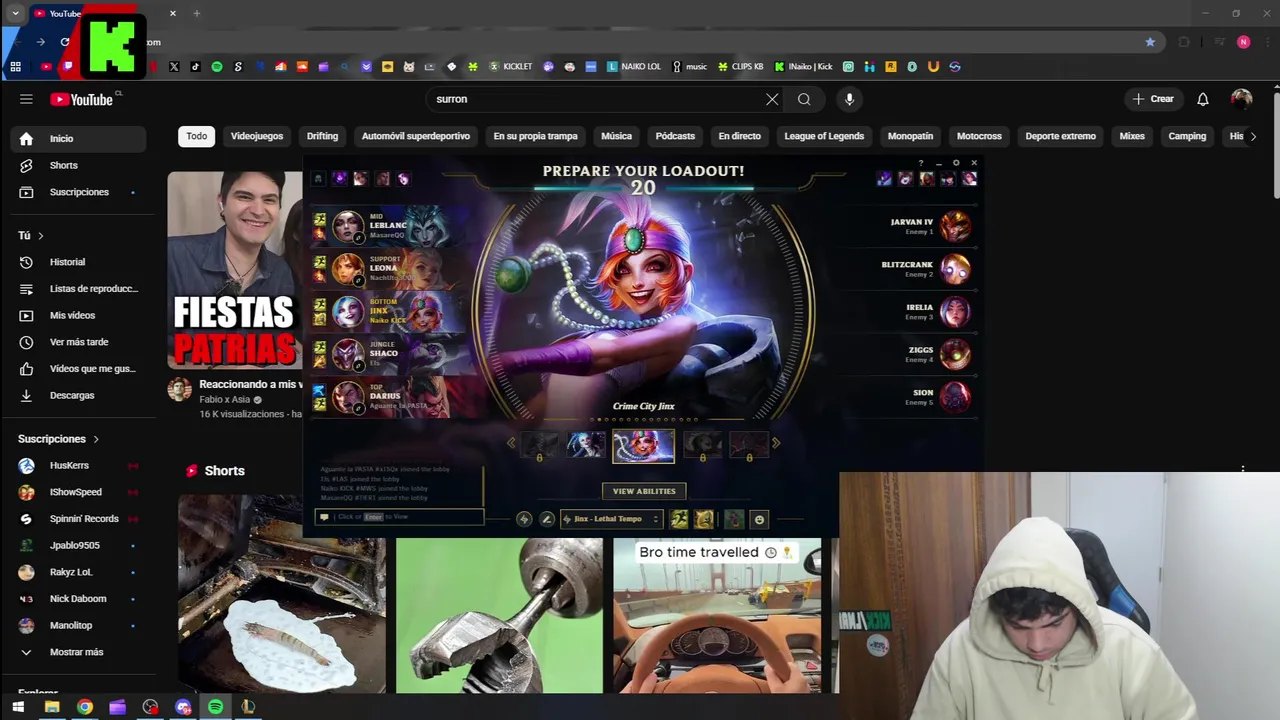Open Suscripciones in sidebar
Image resolution: width=1280 pixels, height=720 pixels.
(80, 192)
